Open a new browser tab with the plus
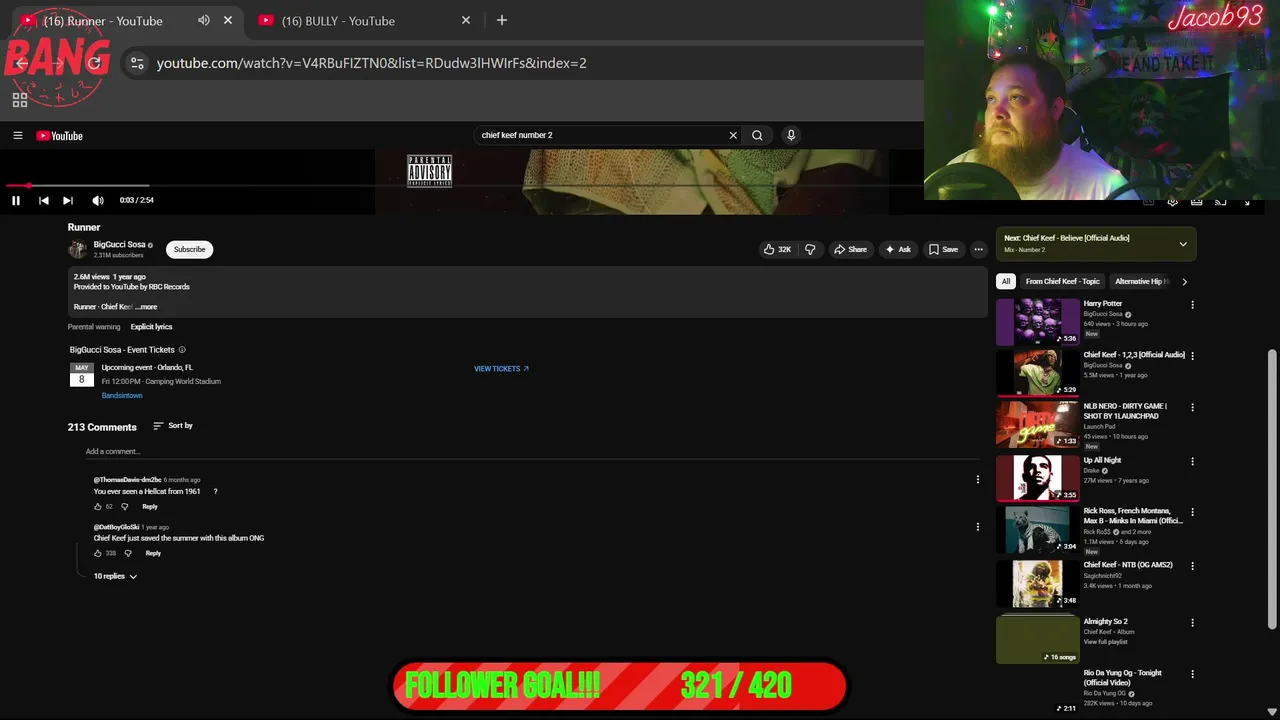 (x=502, y=20)
